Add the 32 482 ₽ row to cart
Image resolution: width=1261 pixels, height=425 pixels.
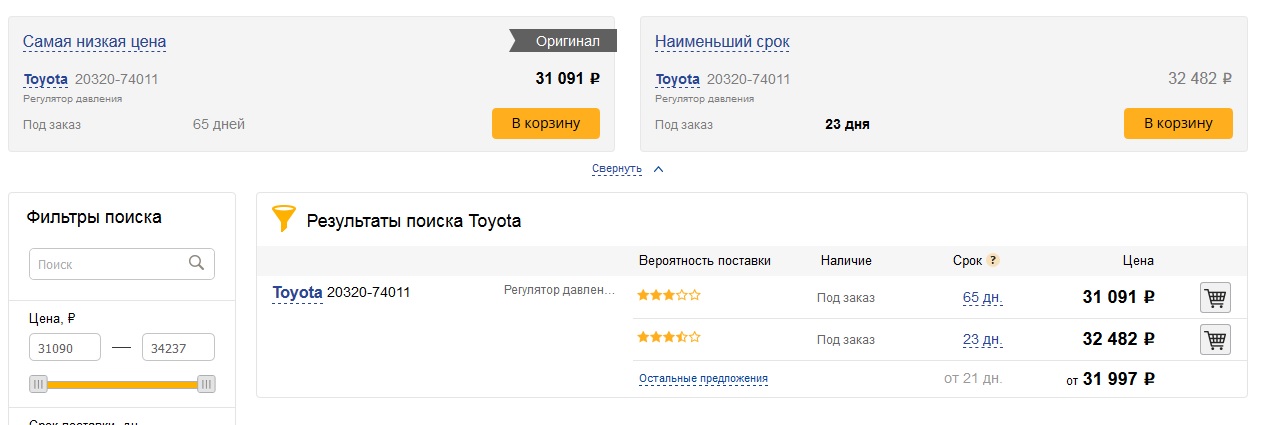pos(1215,340)
